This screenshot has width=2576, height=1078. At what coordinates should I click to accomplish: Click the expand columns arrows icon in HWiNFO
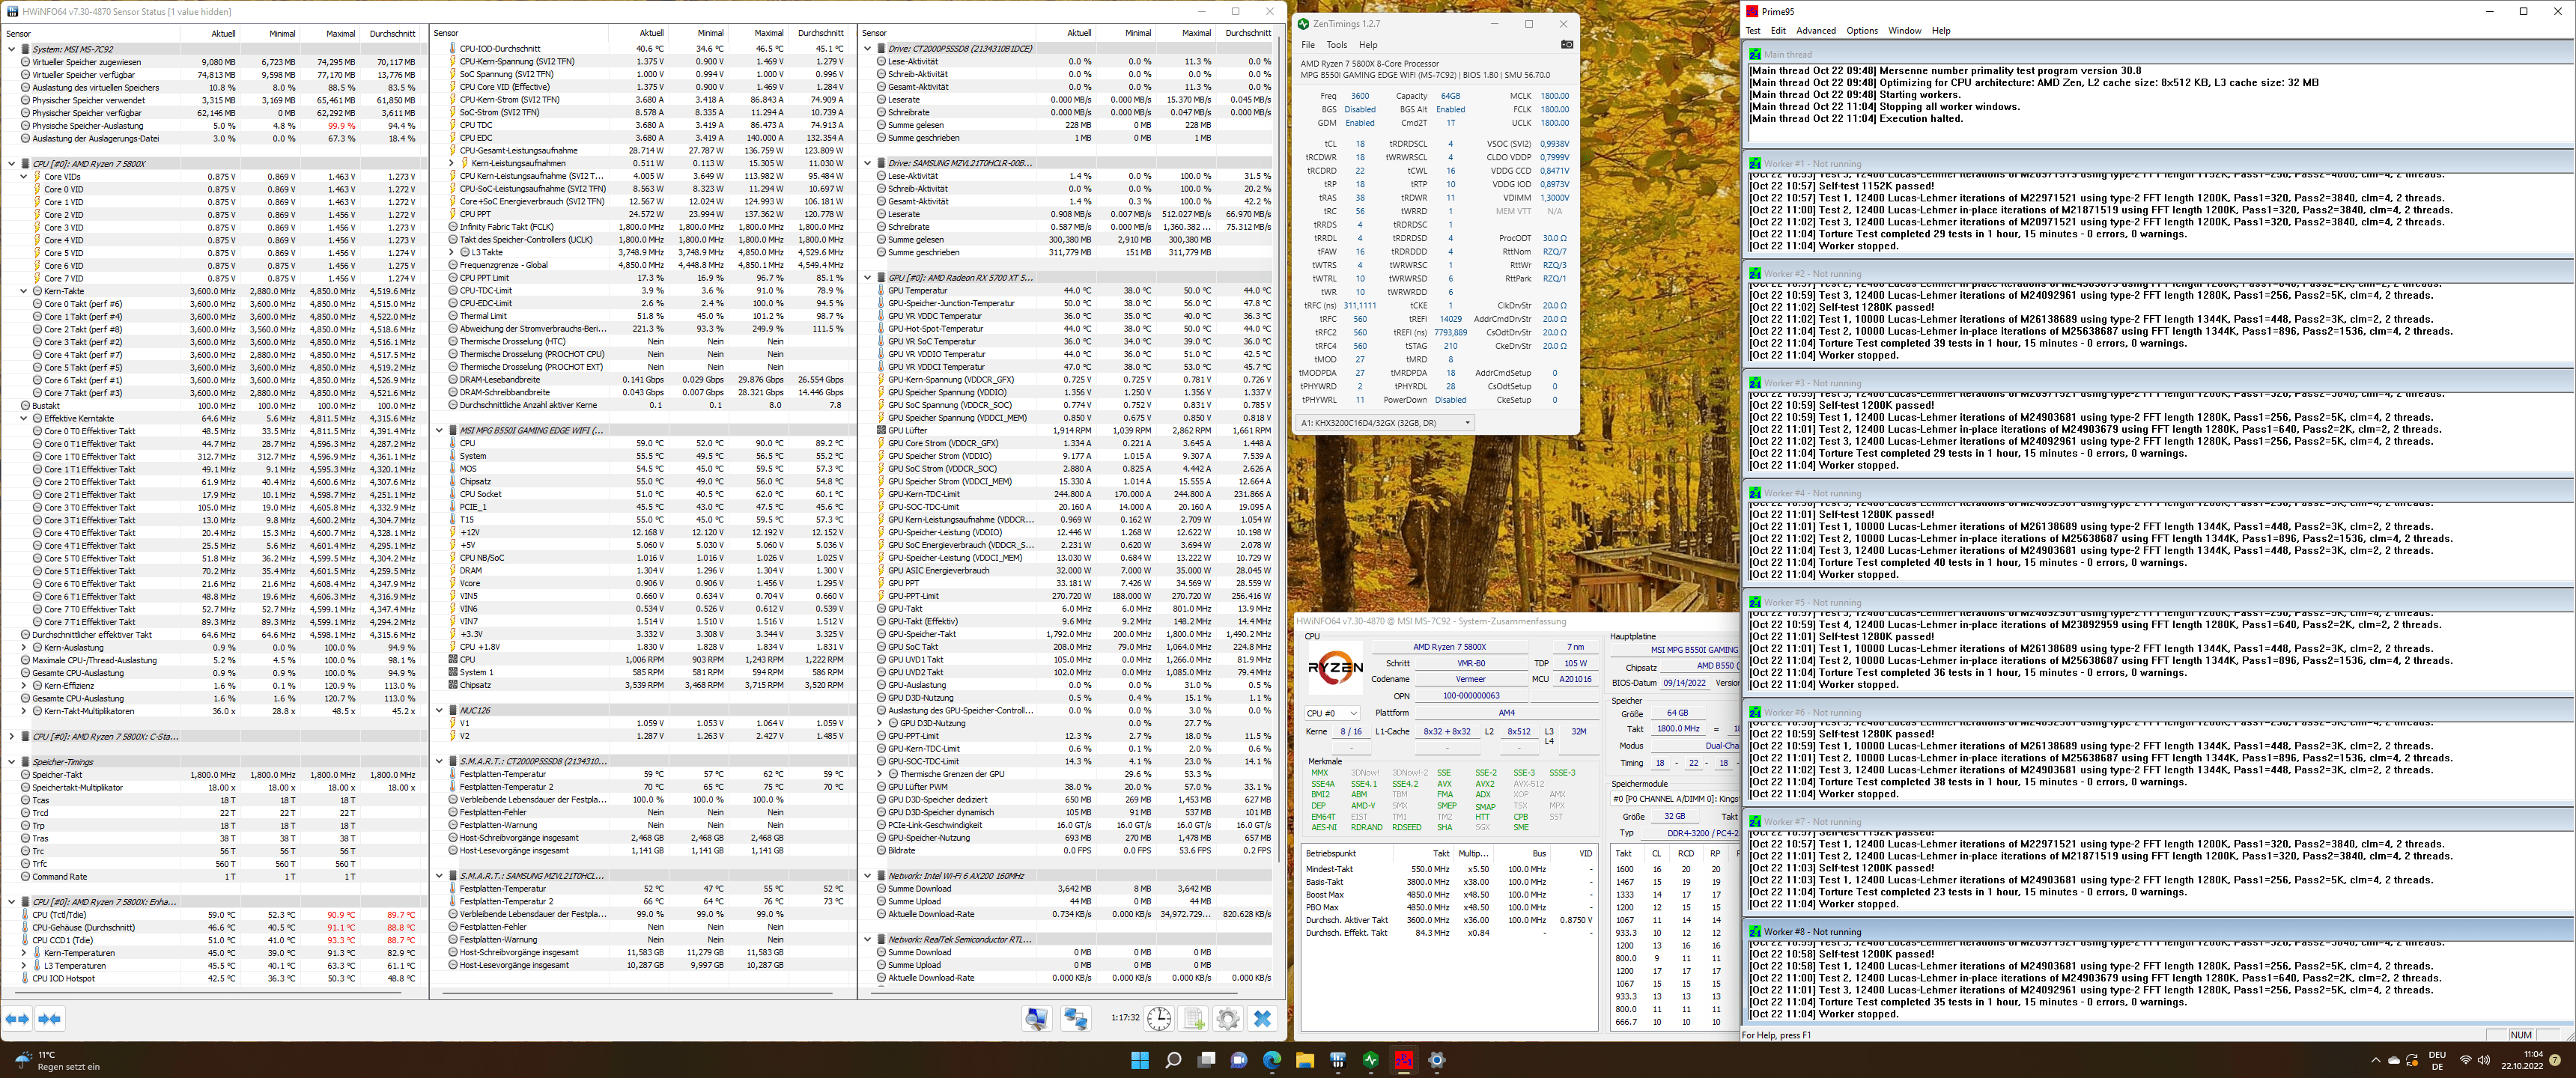click(18, 1019)
